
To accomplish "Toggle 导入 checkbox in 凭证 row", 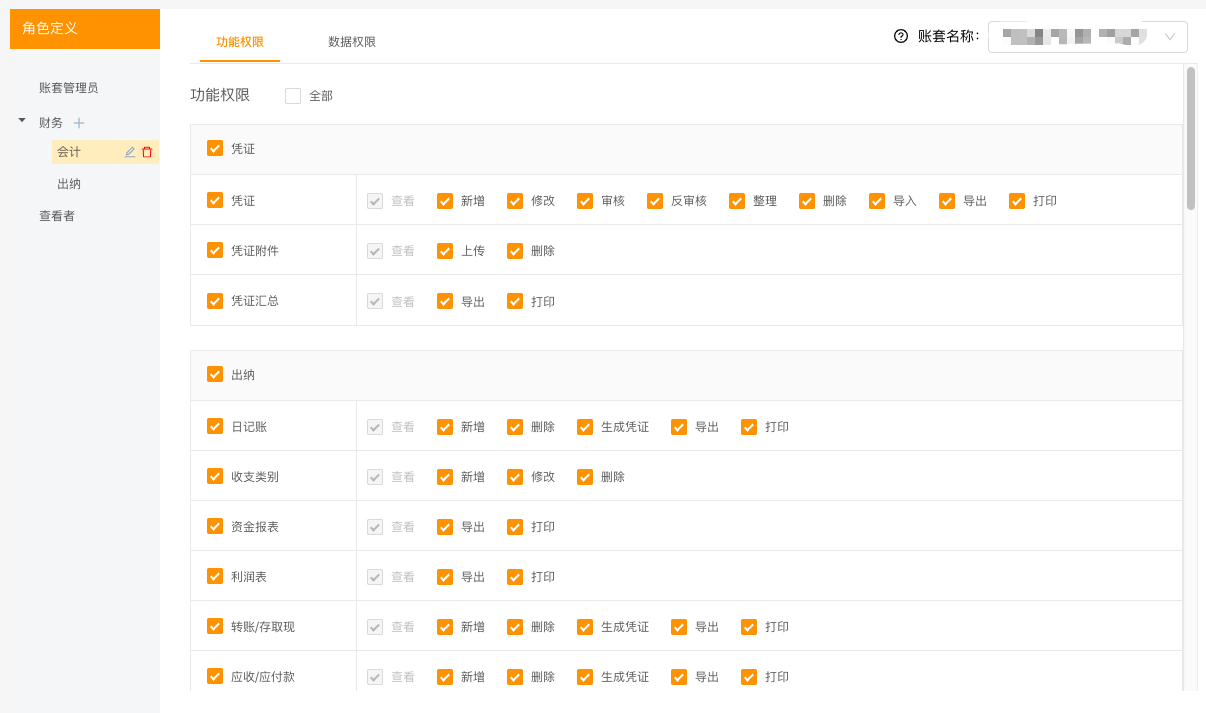I will pyautogui.click(x=877, y=200).
